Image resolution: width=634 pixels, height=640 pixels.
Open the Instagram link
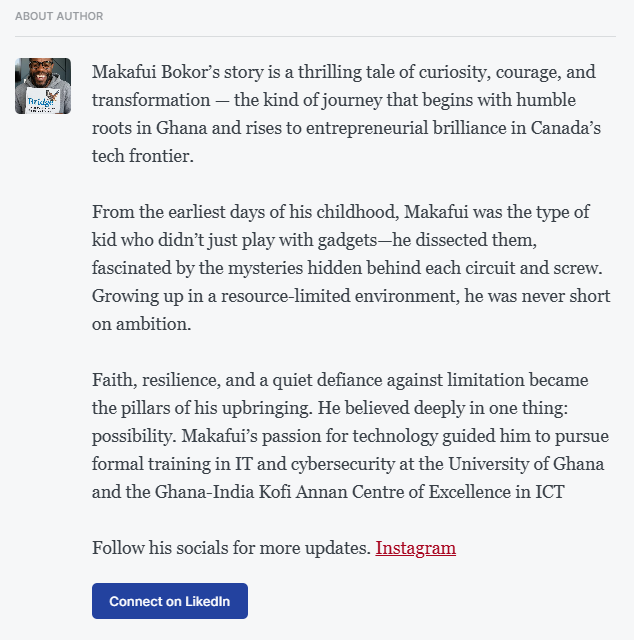(415, 548)
